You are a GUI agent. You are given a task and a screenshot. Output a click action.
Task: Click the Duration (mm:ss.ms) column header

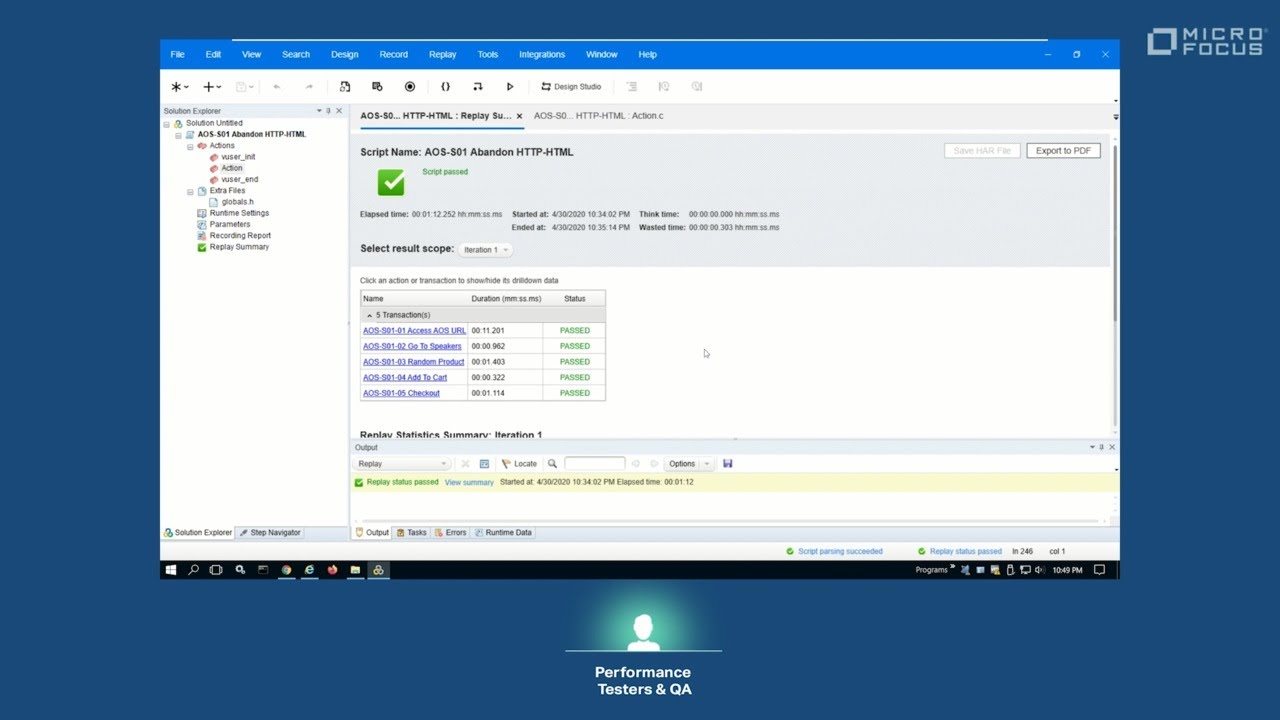[506, 299]
